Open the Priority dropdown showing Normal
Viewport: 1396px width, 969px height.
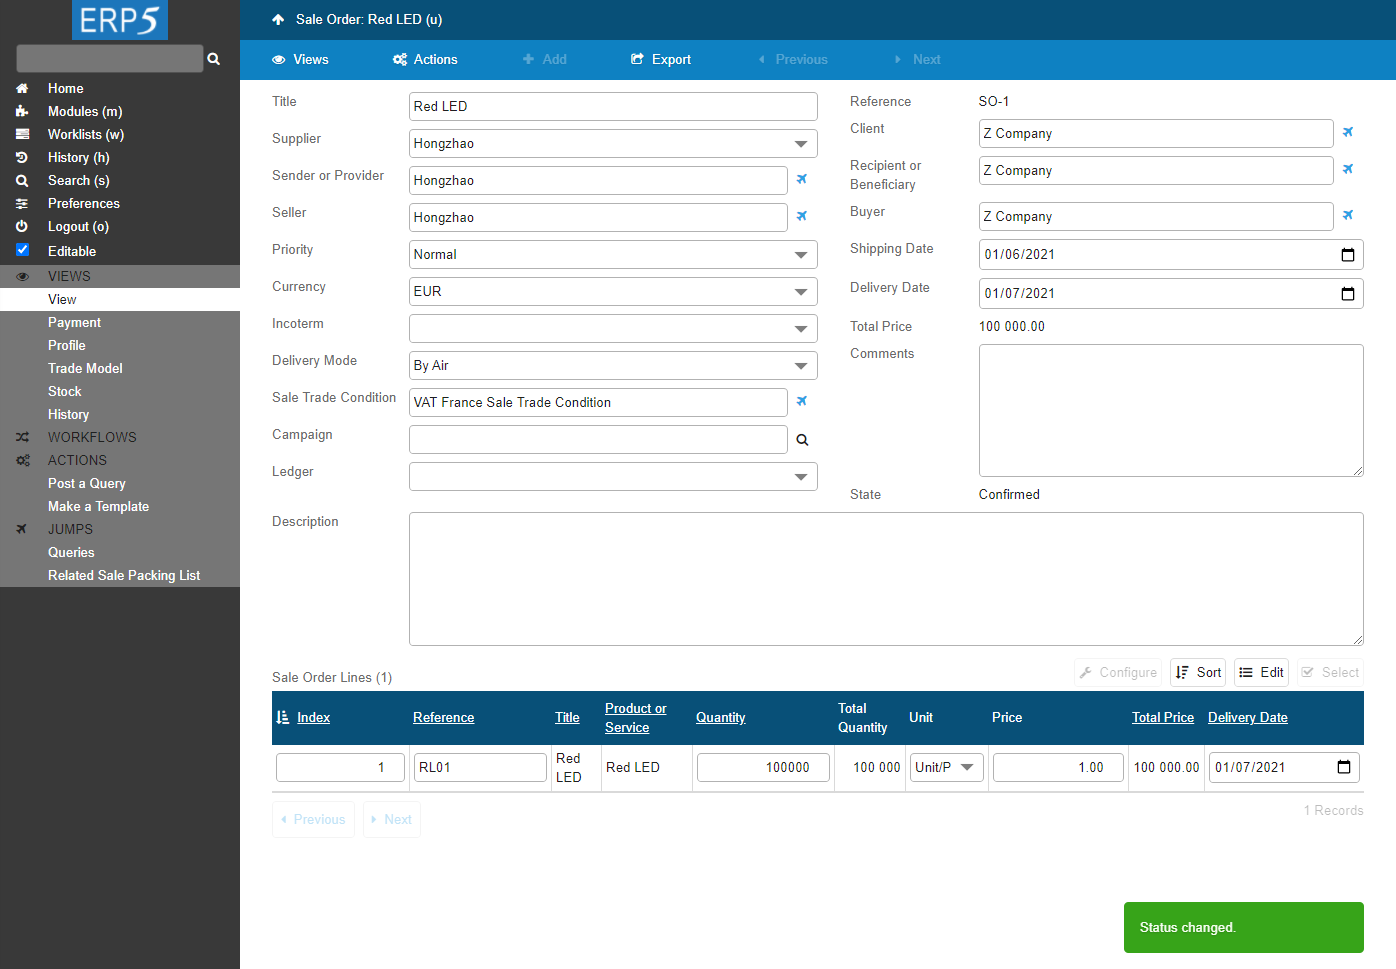coord(613,254)
